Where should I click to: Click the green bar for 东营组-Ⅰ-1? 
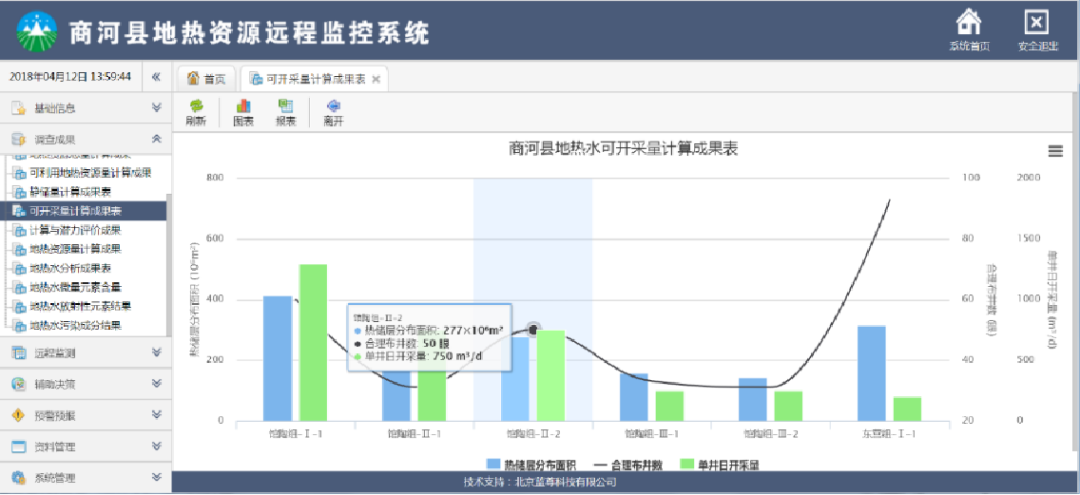[907, 409]
